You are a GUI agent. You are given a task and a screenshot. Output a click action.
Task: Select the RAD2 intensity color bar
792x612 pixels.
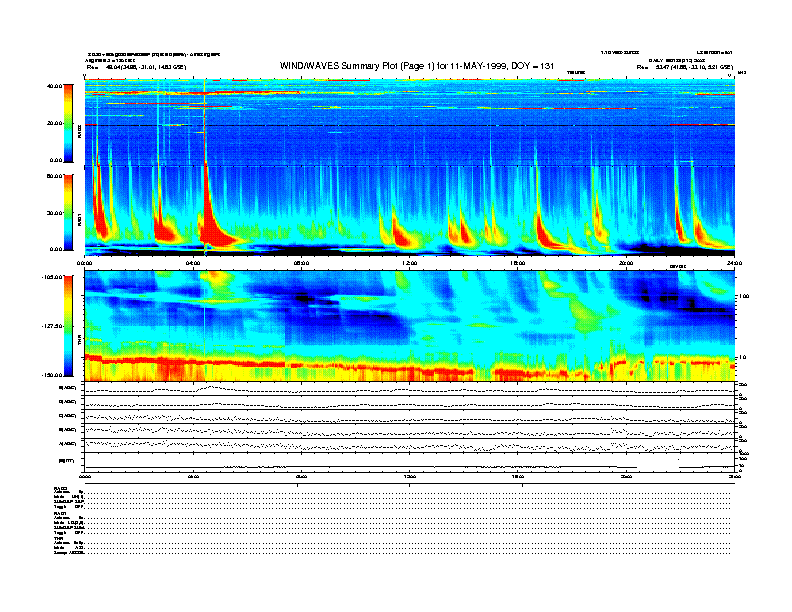(68, 123)
